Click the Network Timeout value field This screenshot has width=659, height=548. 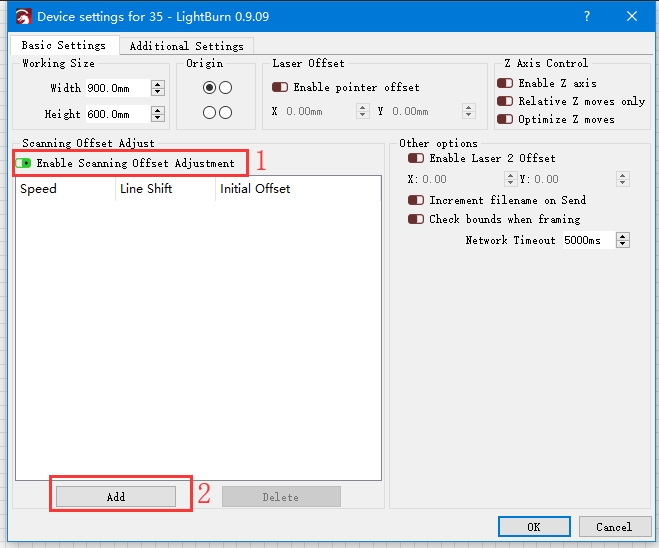click(589, 240)
